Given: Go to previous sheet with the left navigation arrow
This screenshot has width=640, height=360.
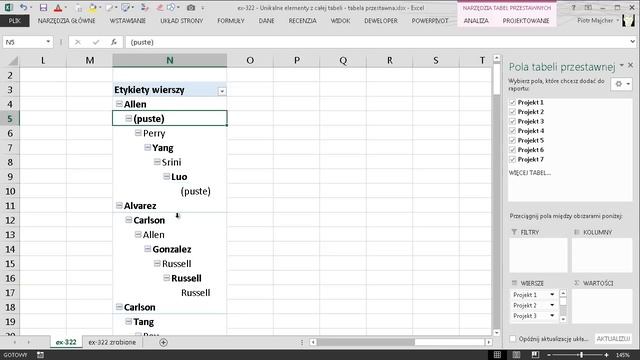Looking at the screenshot, I should tap(15, 342).
